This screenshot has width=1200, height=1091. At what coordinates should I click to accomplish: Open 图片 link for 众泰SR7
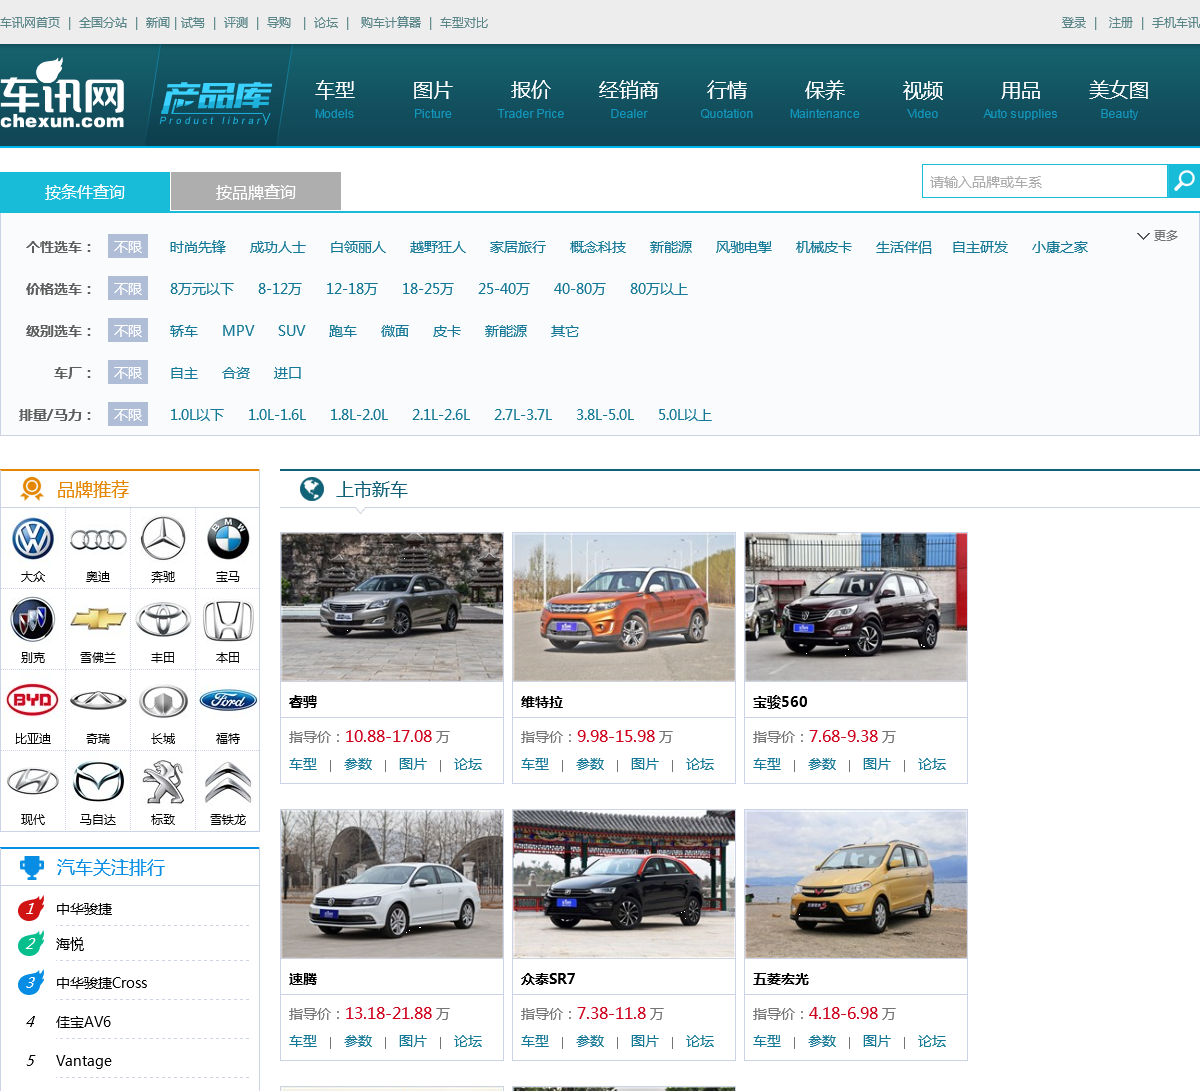coord(645,1041)
